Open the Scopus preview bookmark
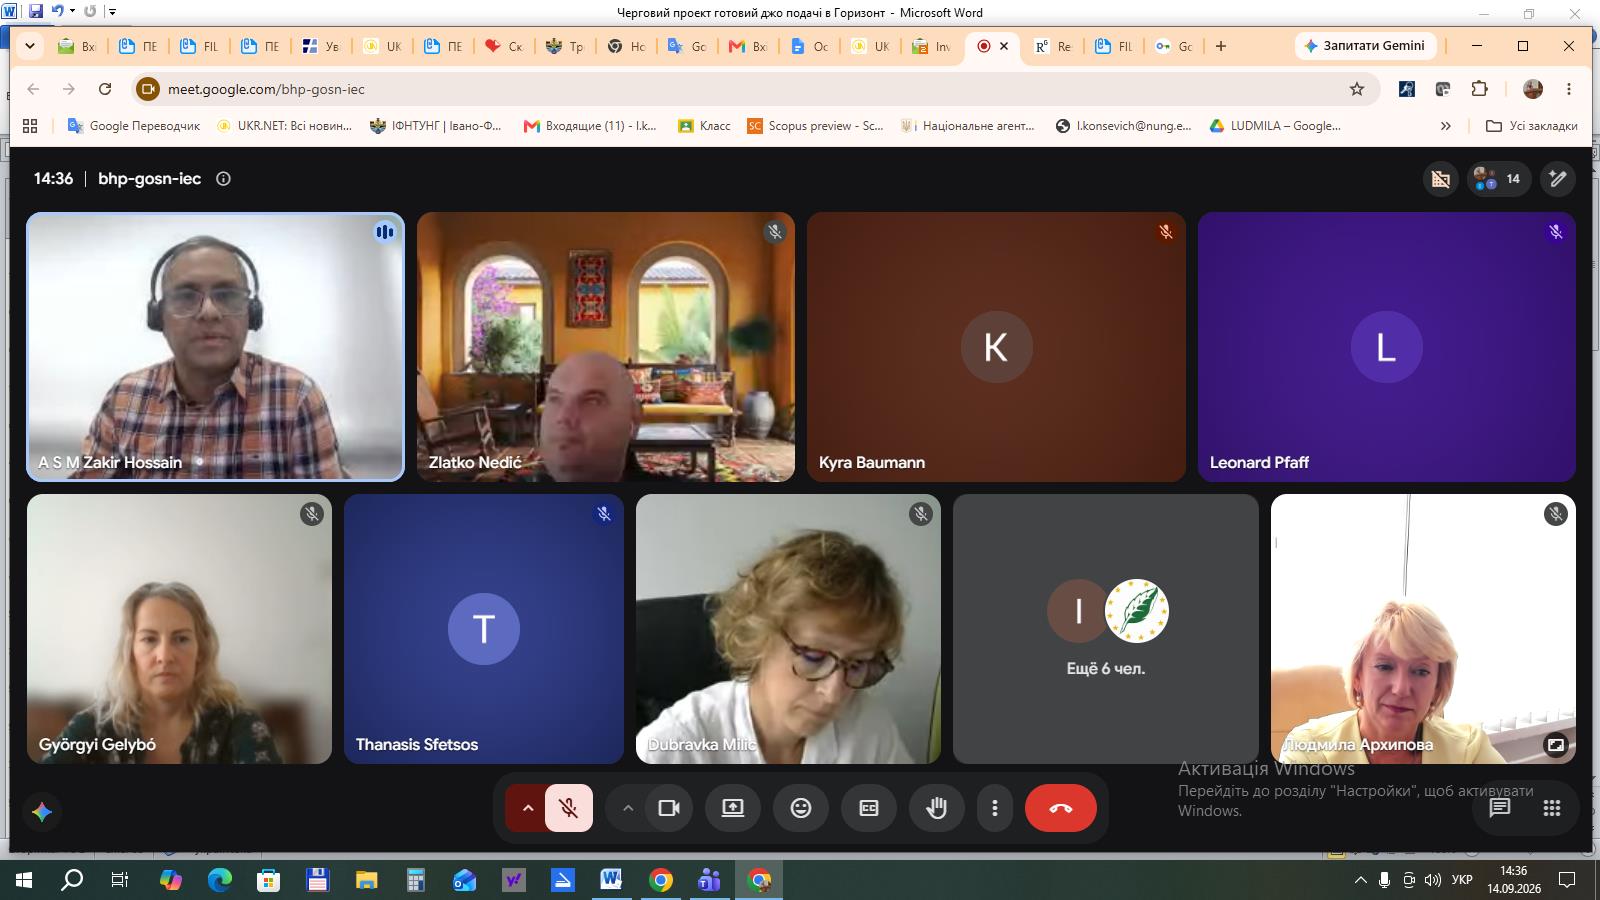1600x900 pixels. (816, 126)
